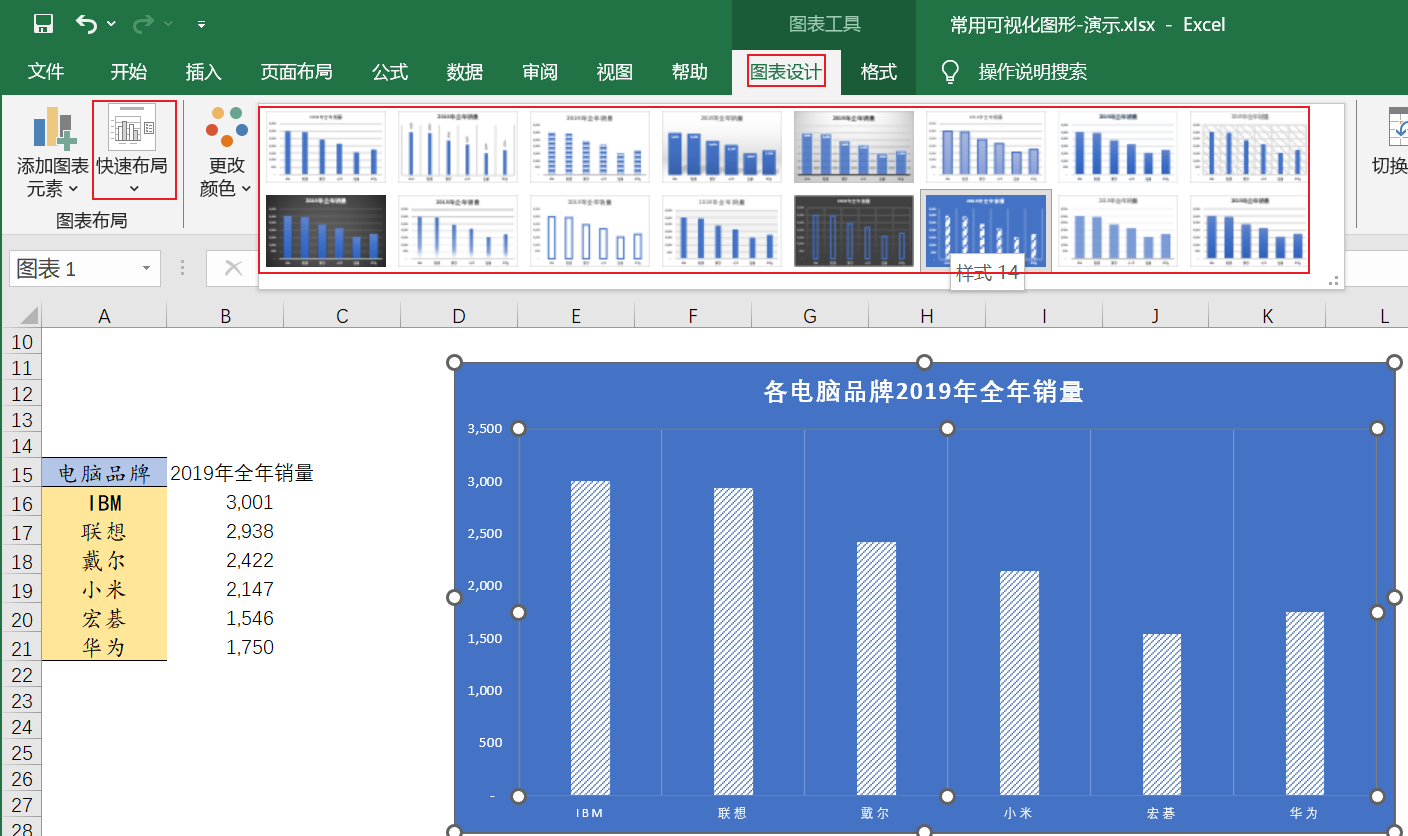The image size is (1408, 836).
Task: Open the 添加图表元素 menu
Action: coord(52,152)
